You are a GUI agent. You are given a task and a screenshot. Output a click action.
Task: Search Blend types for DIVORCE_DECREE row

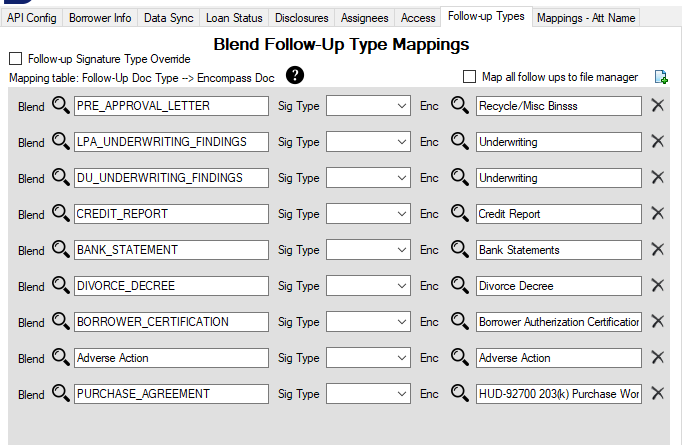tap(60, 286)
